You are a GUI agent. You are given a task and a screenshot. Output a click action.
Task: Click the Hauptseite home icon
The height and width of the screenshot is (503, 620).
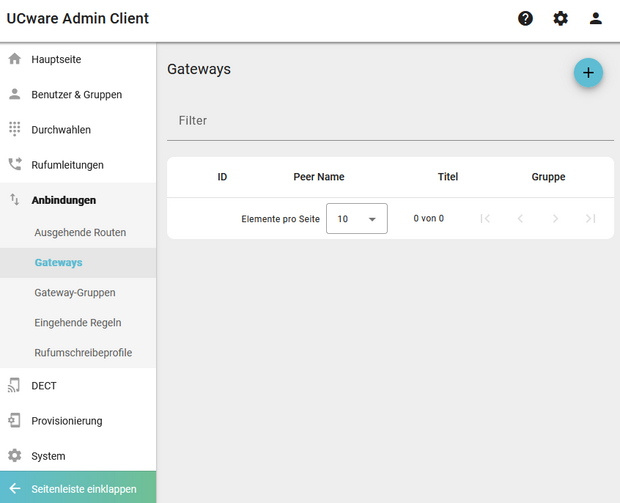click(x=15, y=59)
